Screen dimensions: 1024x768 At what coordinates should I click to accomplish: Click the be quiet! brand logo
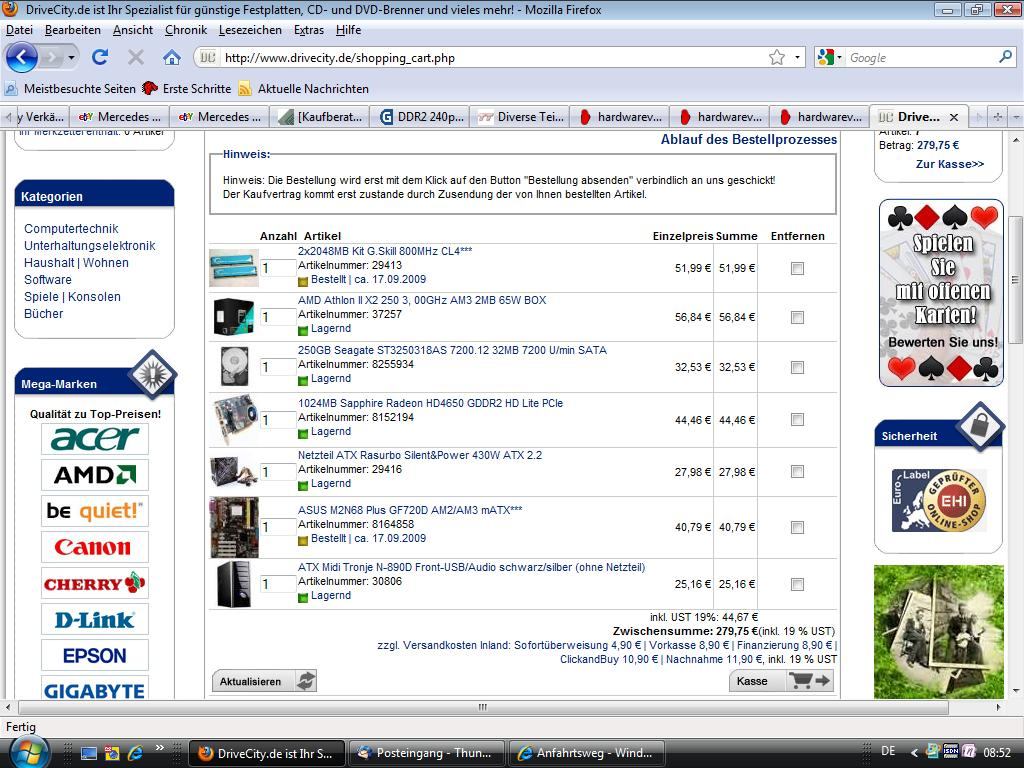95,511
